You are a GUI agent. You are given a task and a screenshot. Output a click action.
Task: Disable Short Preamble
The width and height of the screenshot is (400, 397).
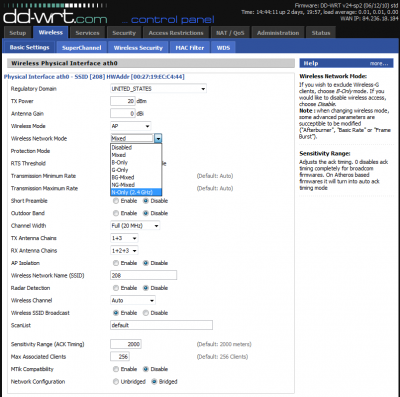click(146, 201)
